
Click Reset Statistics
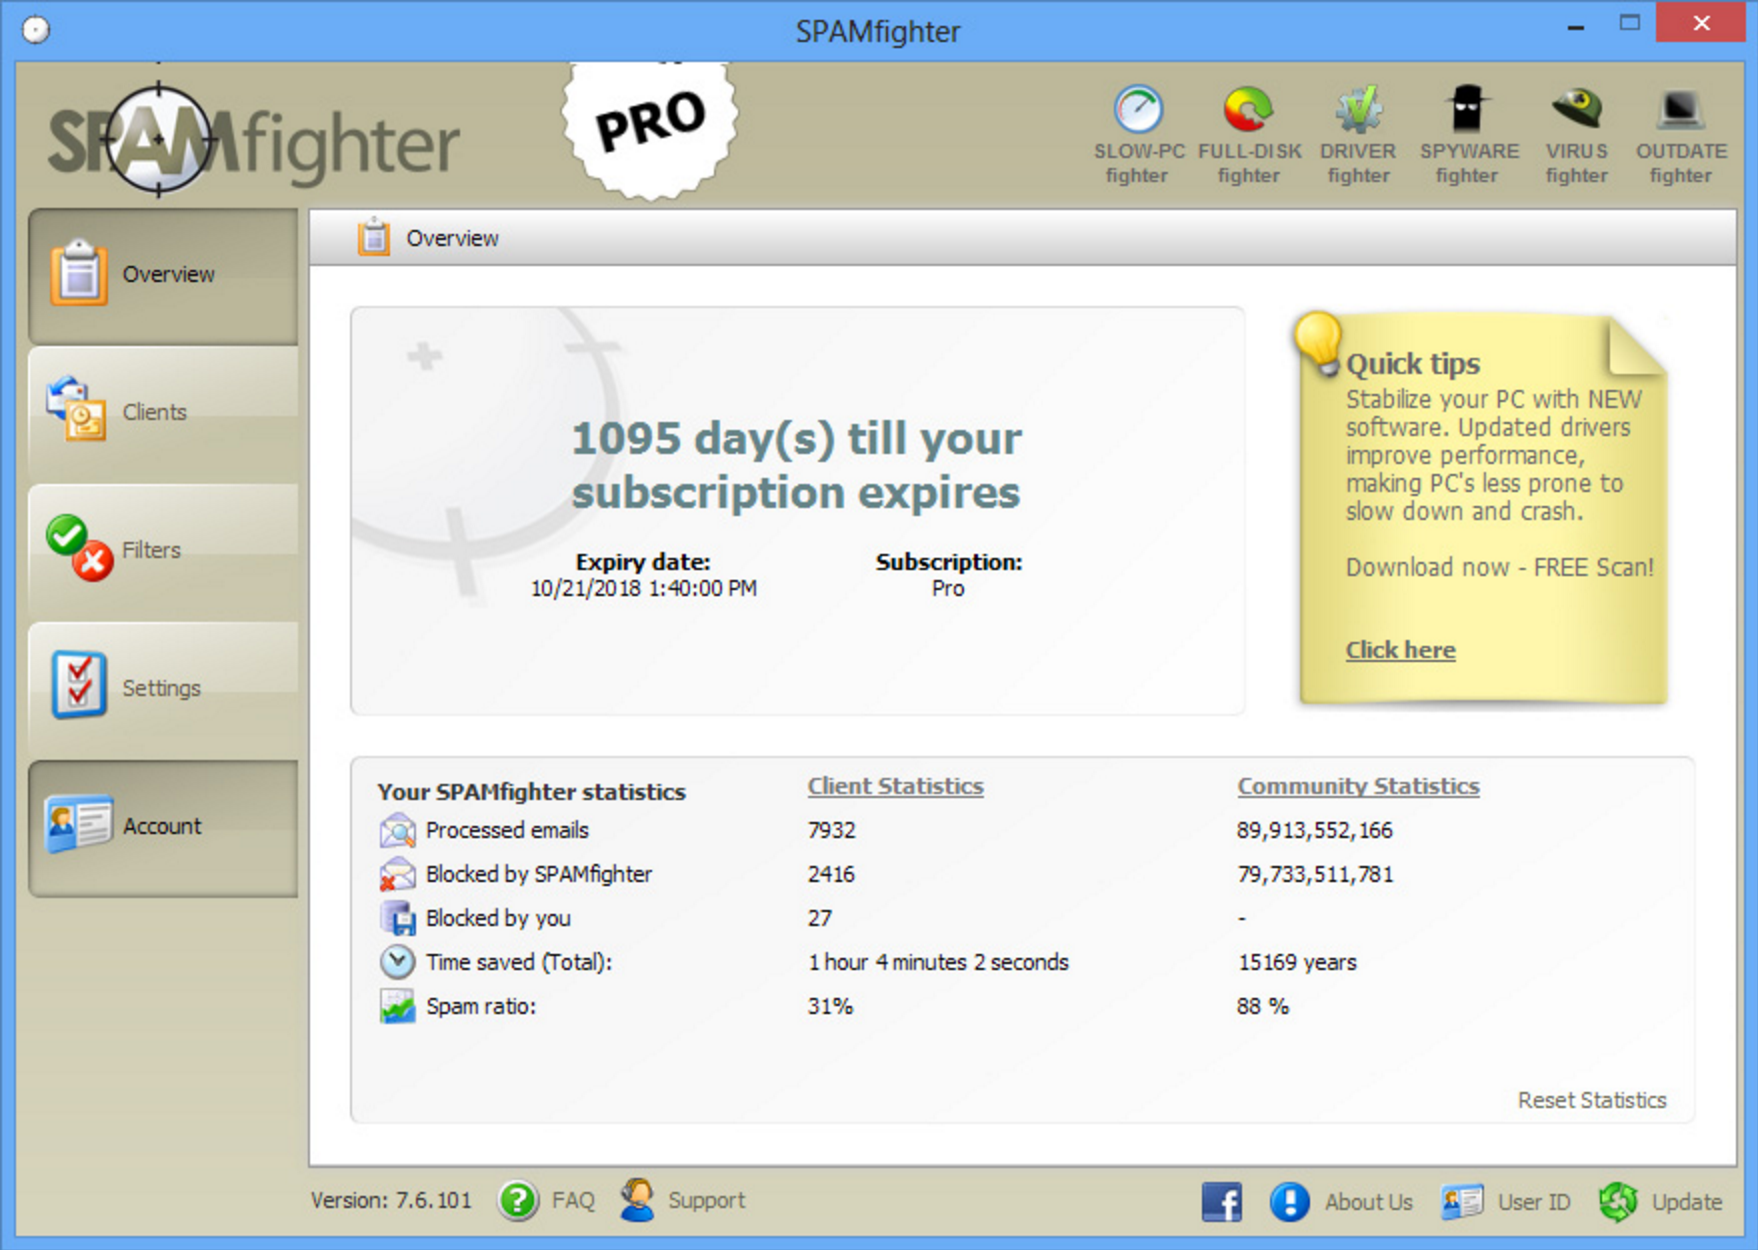point(1591,1100)
